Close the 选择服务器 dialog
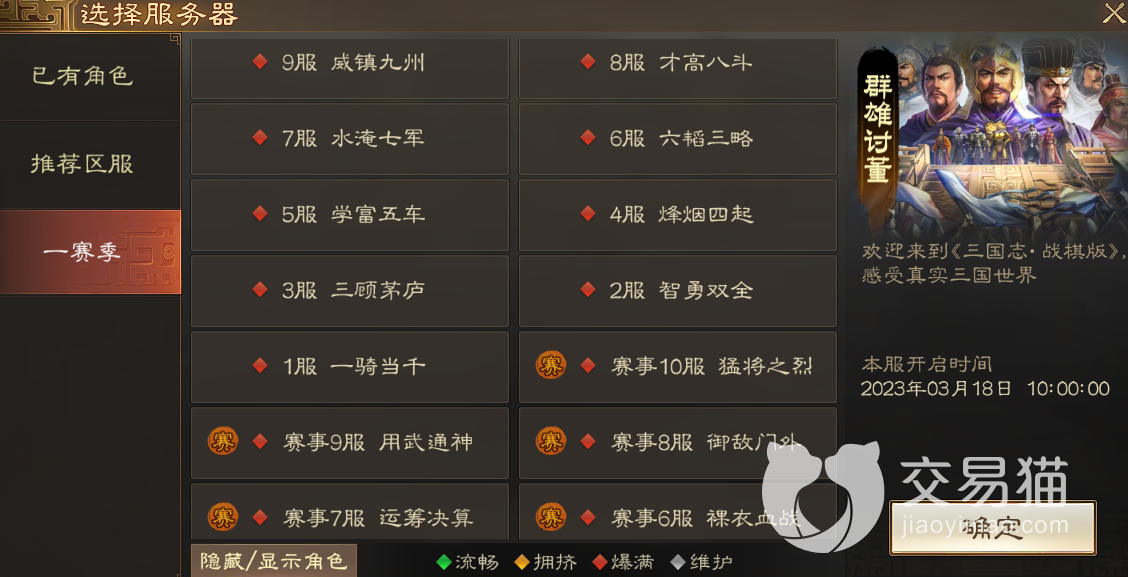 tap(1114, 13)
